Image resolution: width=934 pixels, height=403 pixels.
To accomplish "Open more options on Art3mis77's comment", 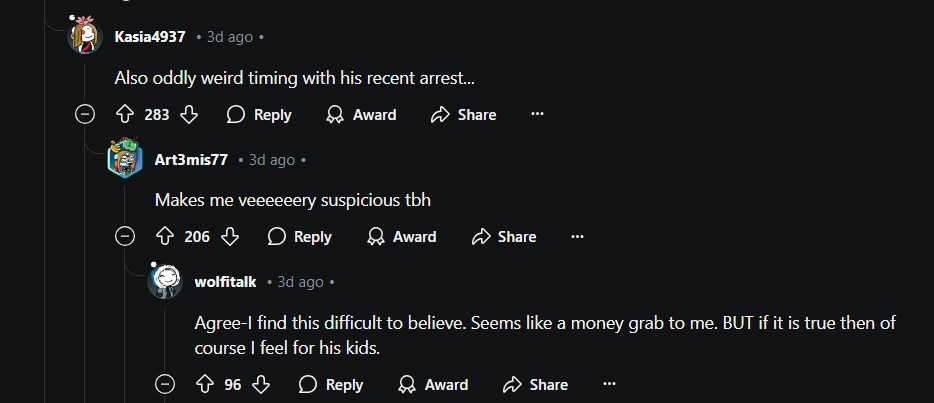I will (577, 237).
